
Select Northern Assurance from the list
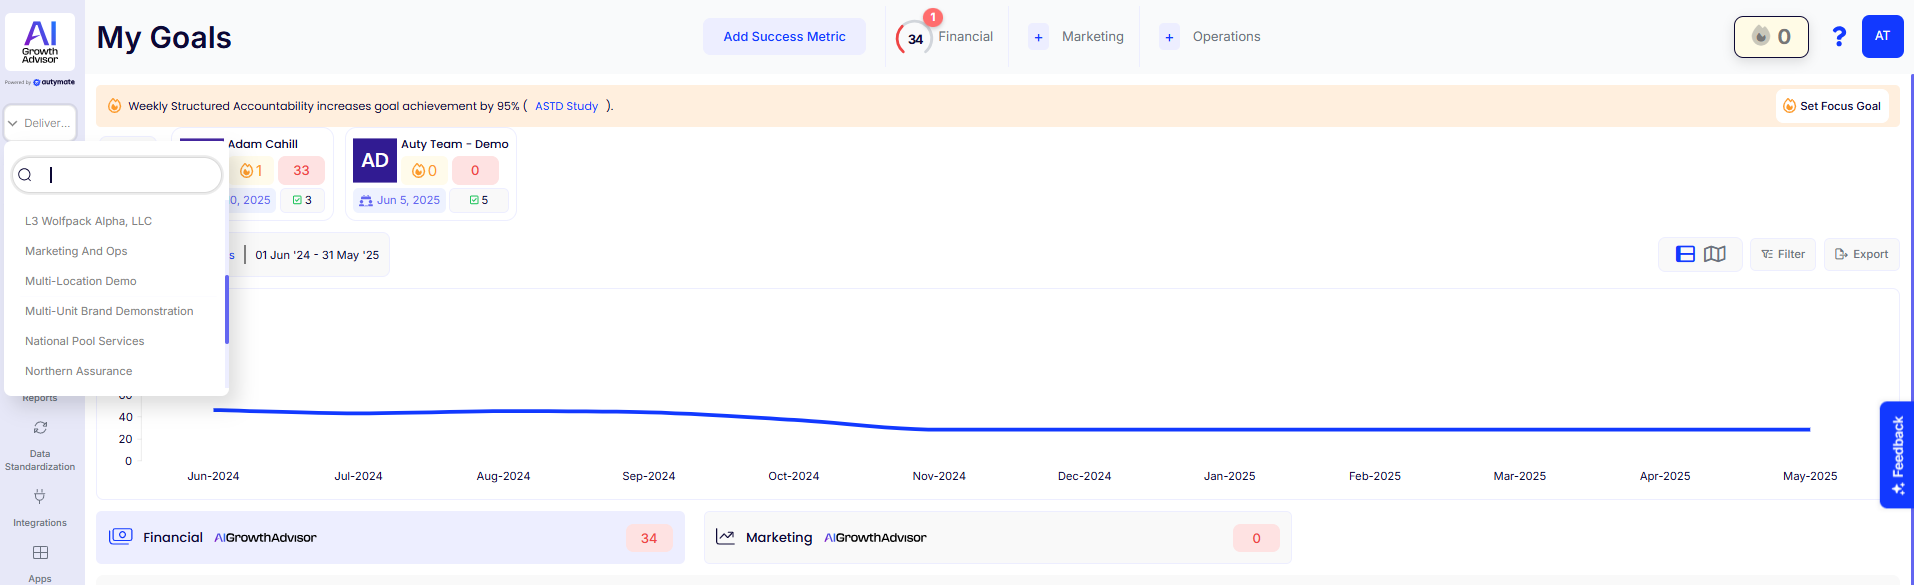78,371
